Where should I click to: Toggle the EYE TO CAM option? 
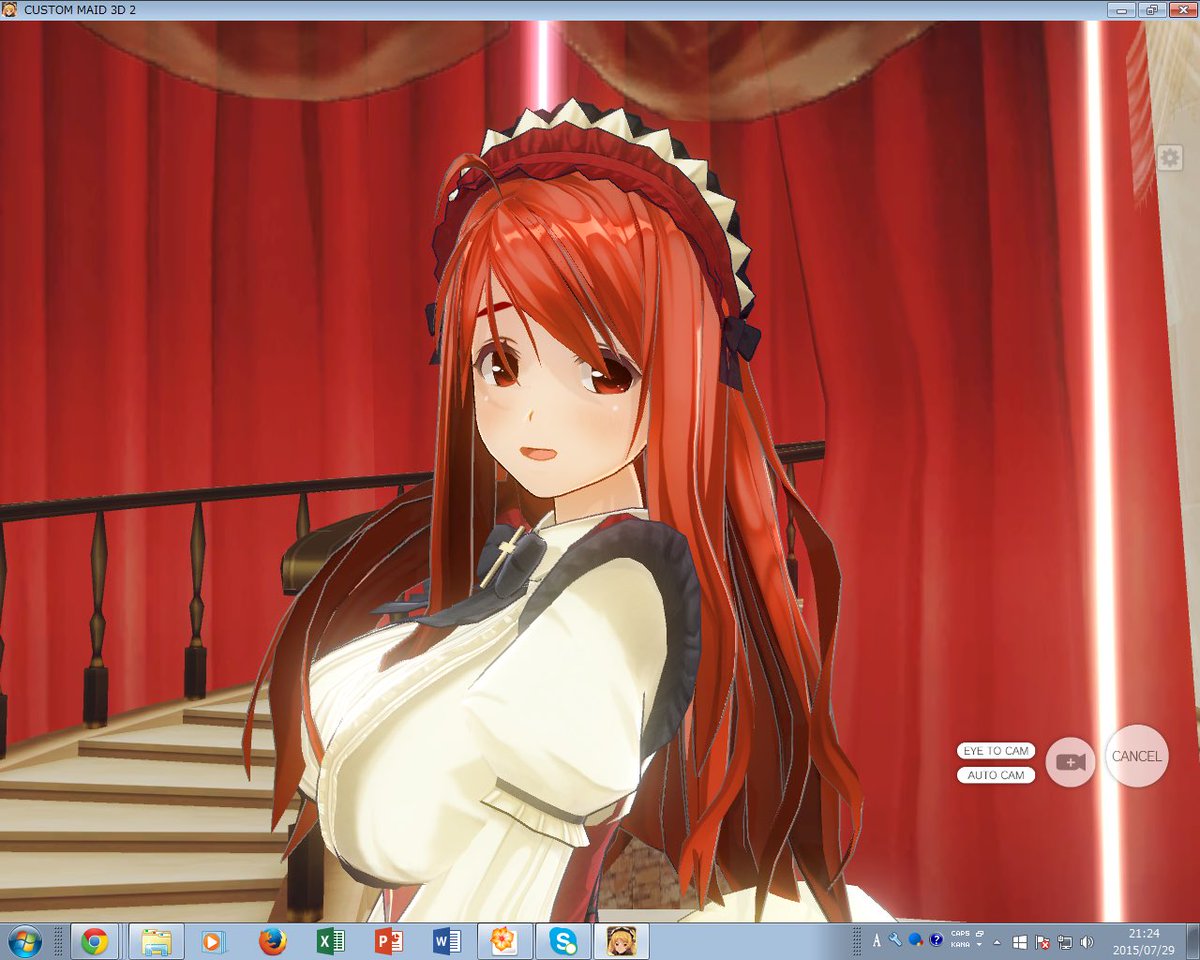pos(995,751)
